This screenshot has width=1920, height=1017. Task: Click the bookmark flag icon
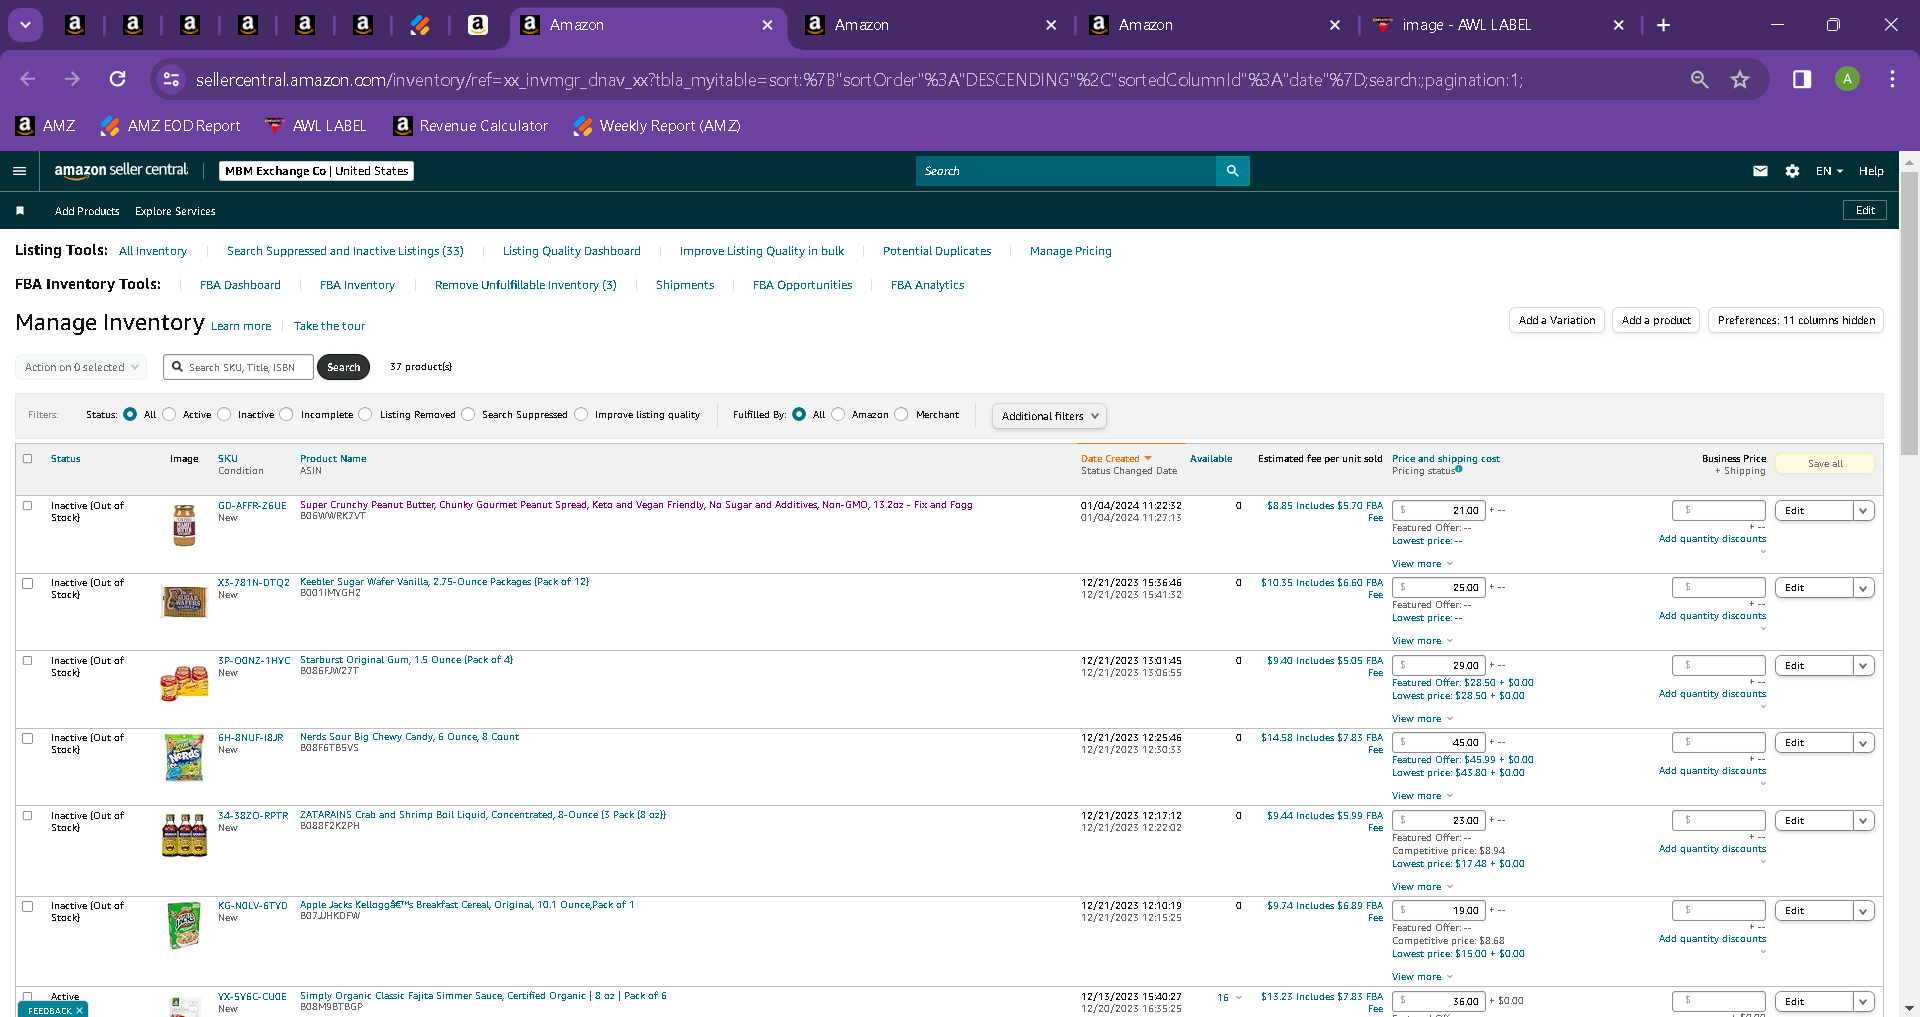tap(20, 211)
